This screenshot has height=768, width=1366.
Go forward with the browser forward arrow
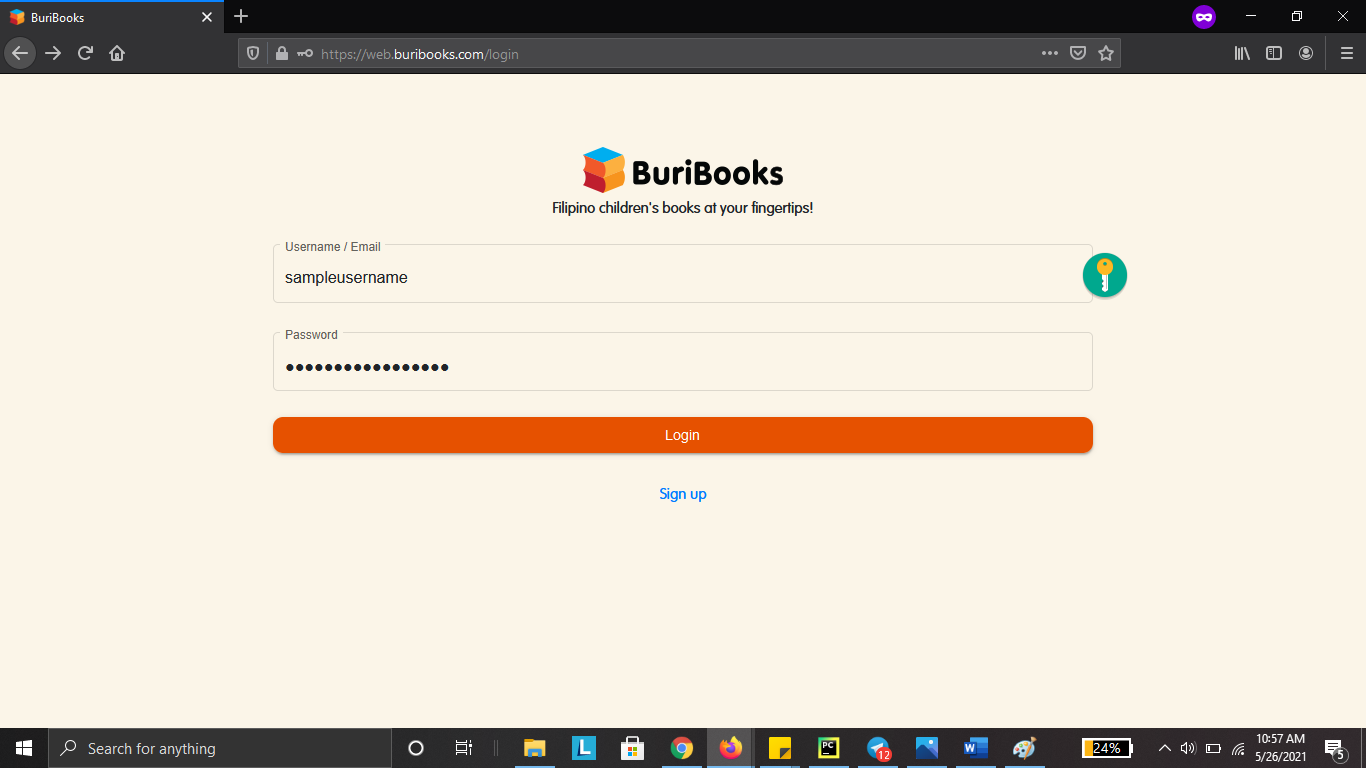[53, 53]
